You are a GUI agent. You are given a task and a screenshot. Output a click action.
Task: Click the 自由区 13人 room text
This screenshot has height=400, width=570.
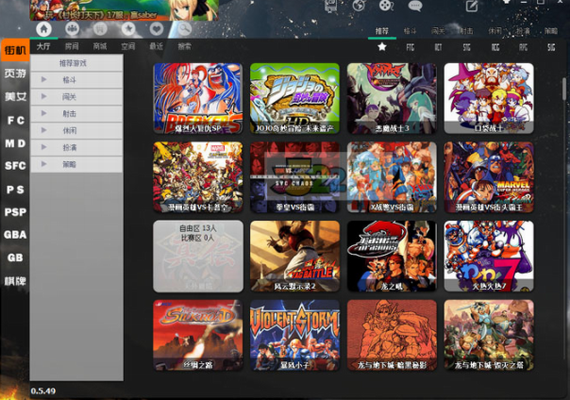coord(198,228)
